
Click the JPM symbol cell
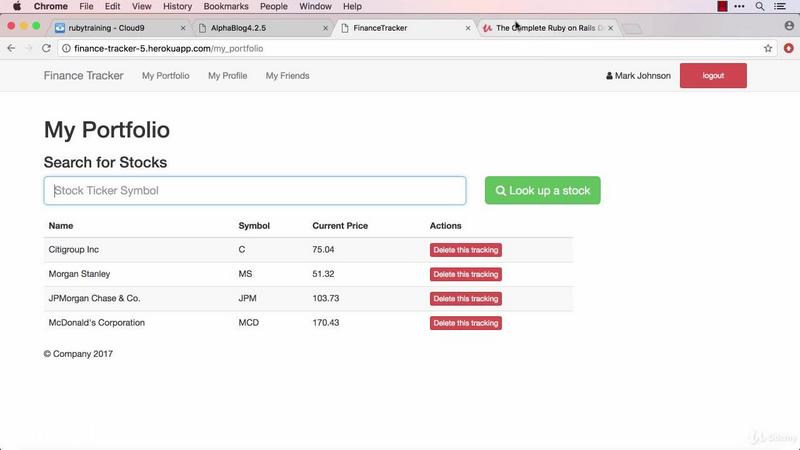(x=247, y=298)
